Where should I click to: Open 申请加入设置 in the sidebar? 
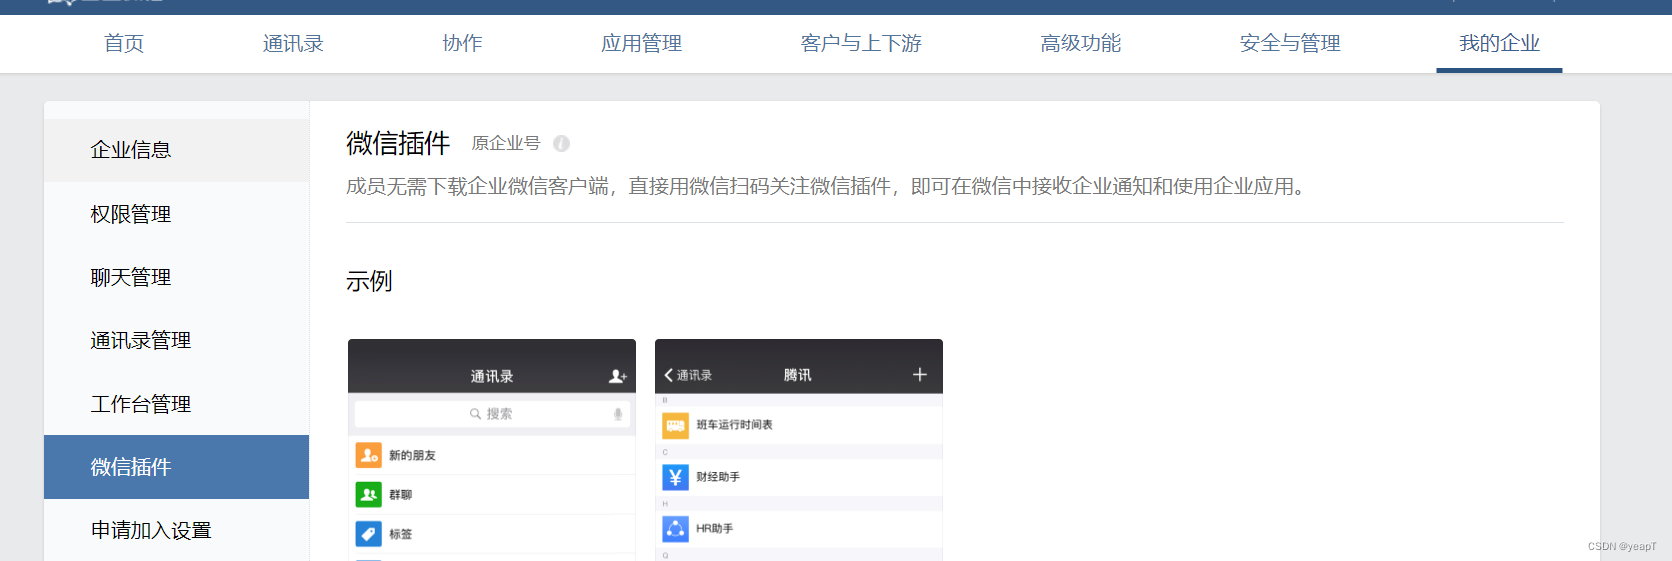[176, 530]
